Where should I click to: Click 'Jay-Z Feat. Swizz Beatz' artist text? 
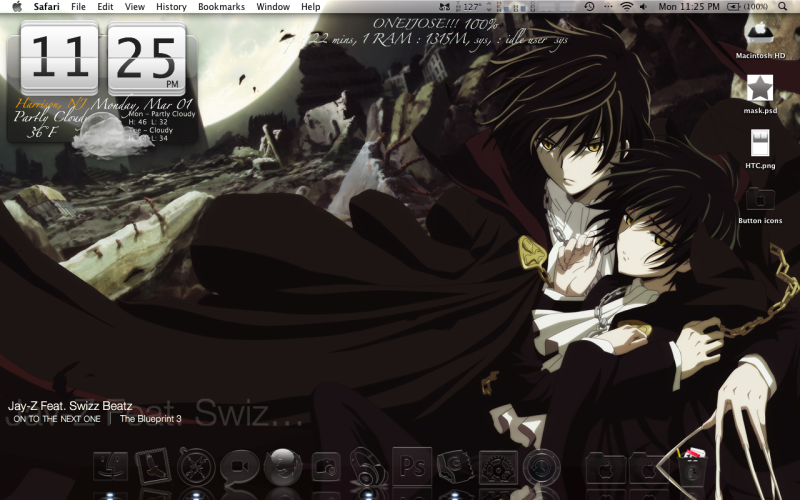pos(70,406)
